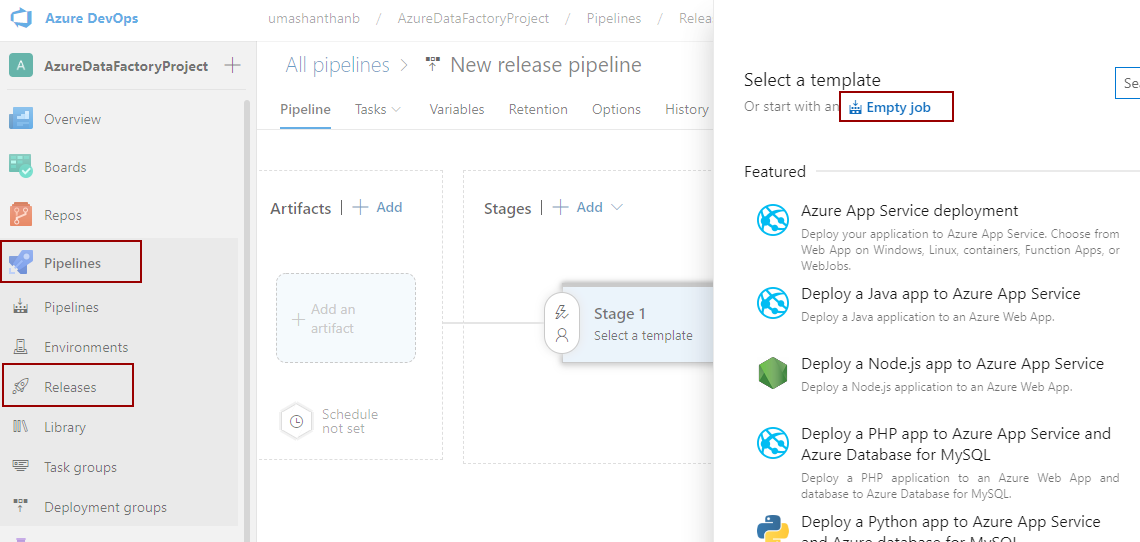Expand the Tasks tab dropdown chevron

(x=396, y=109)
